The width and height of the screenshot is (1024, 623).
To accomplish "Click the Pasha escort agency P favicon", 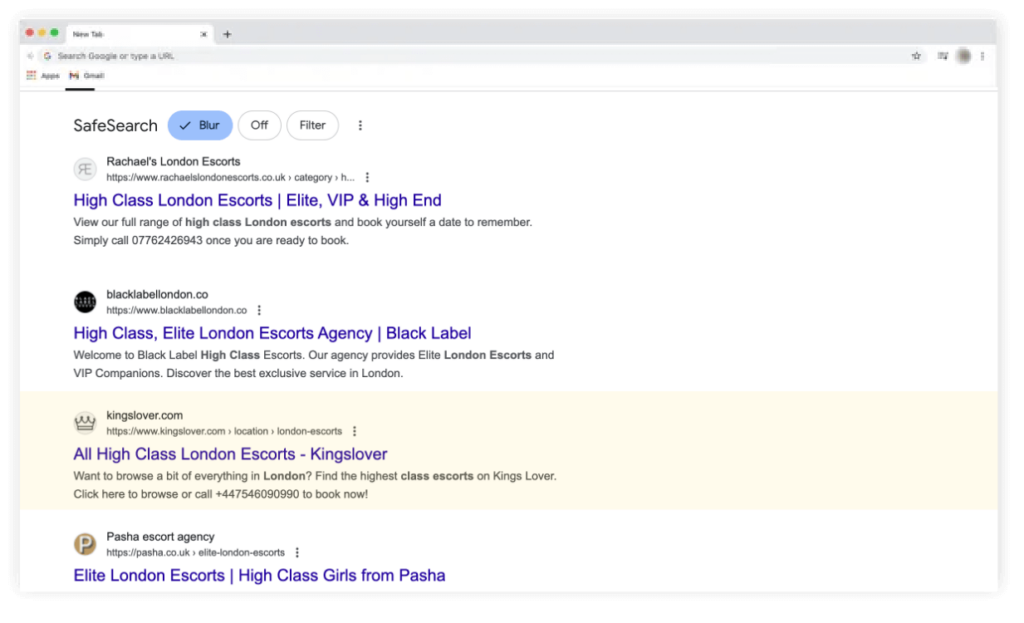I will click(x=85, y=544).
